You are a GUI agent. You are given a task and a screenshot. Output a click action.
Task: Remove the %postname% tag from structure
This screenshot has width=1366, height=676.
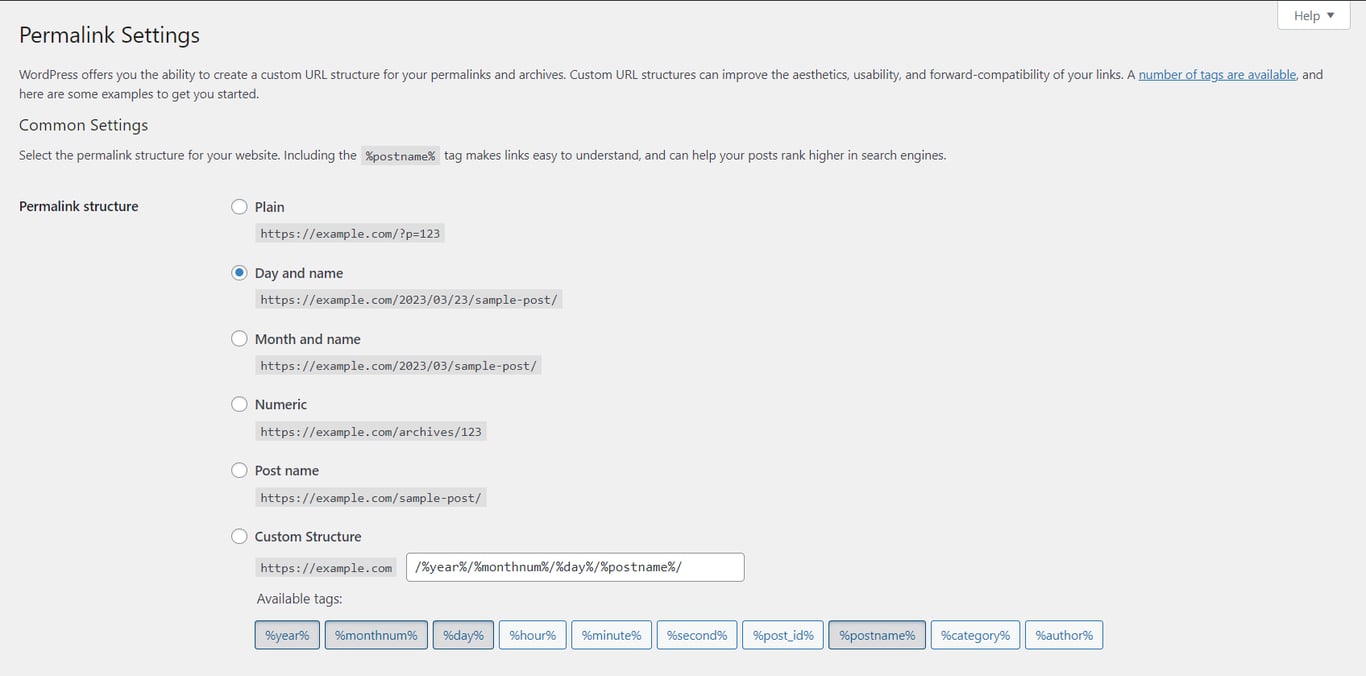click(x=876, y=634)
